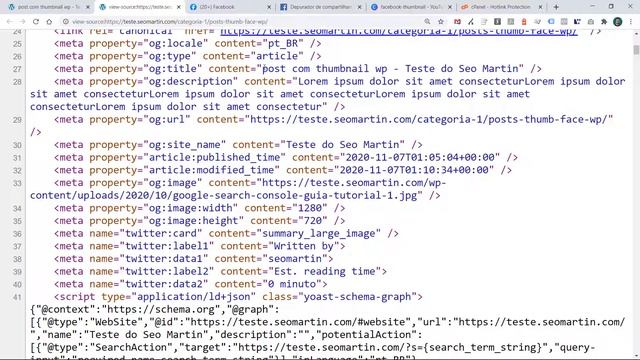View site information icon in address bar

[65, 22]
